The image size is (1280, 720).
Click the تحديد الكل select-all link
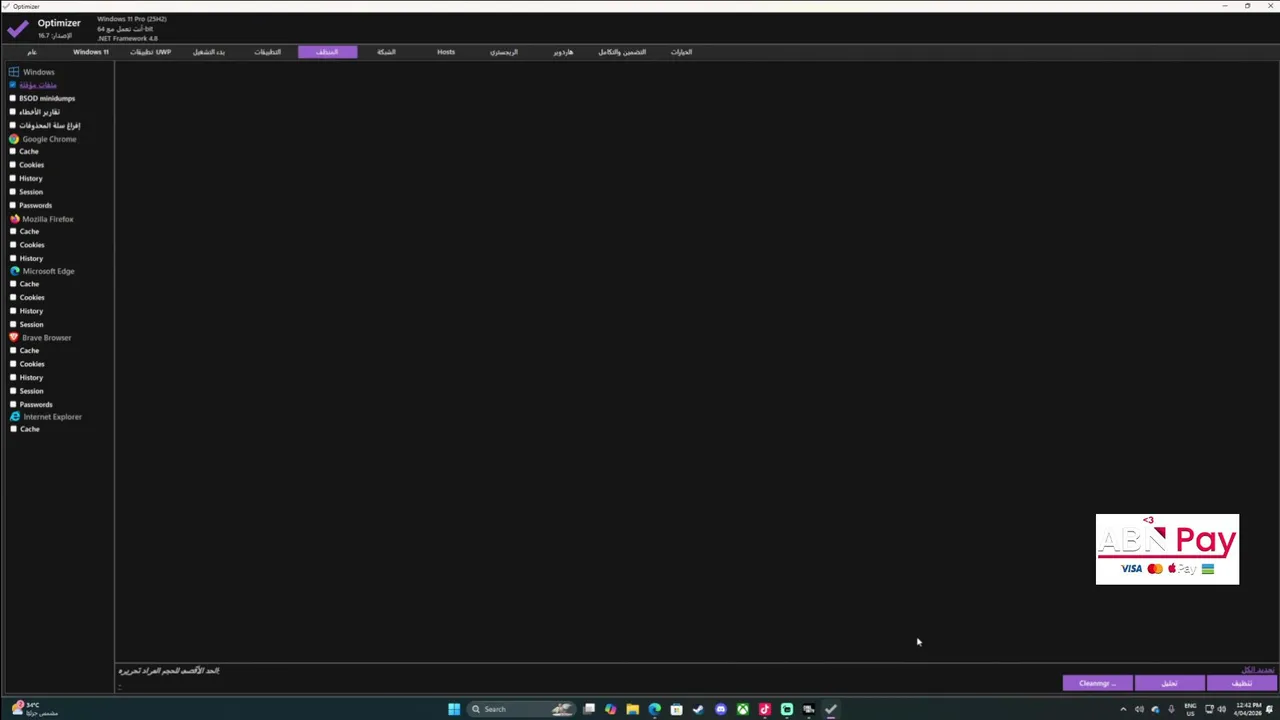click(1258, 670)
